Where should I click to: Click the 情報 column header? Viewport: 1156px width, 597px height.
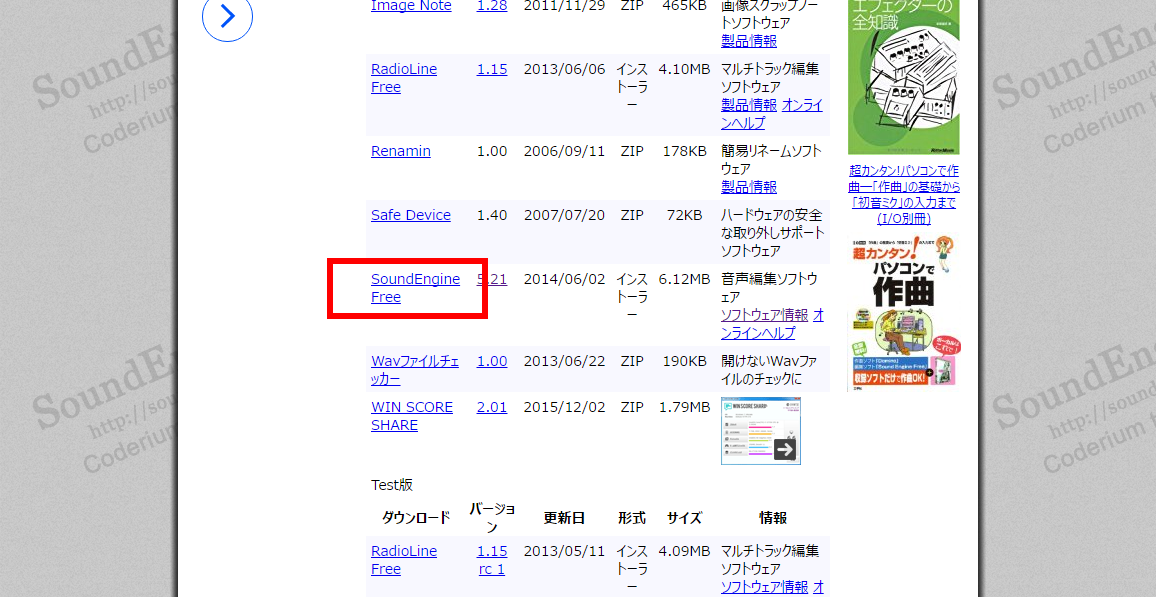773,518
